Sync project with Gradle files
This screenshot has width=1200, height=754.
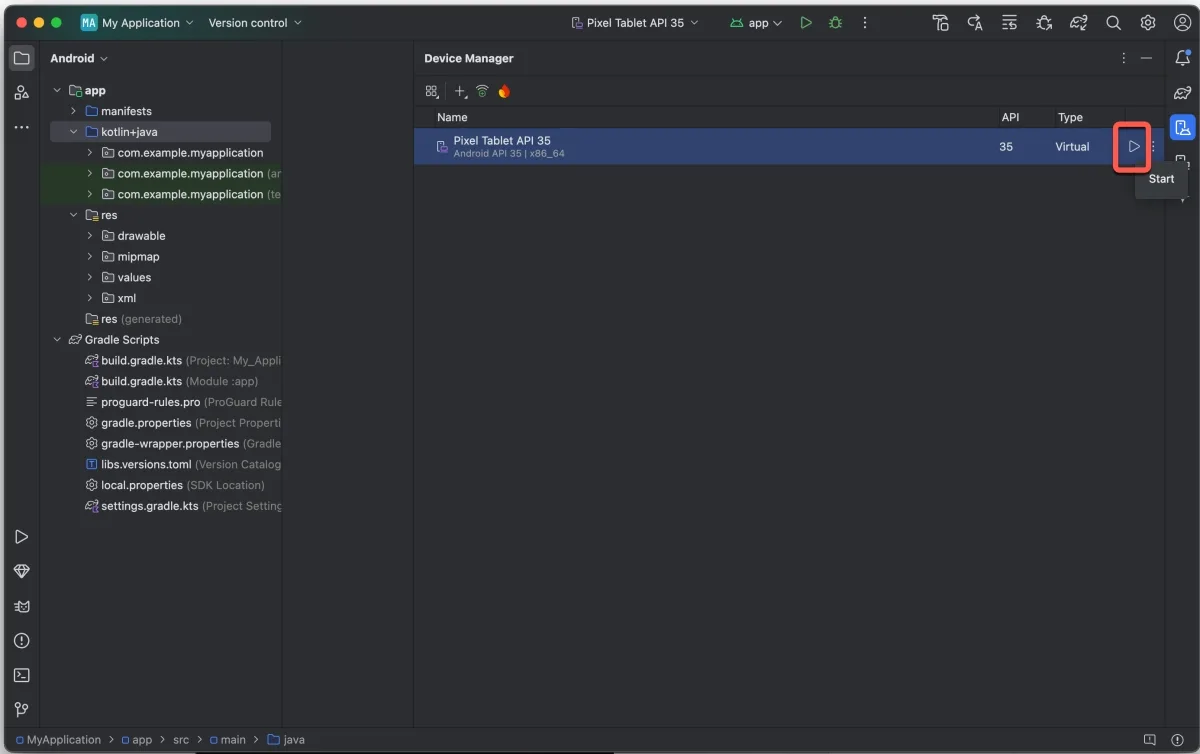(1078, 23)
